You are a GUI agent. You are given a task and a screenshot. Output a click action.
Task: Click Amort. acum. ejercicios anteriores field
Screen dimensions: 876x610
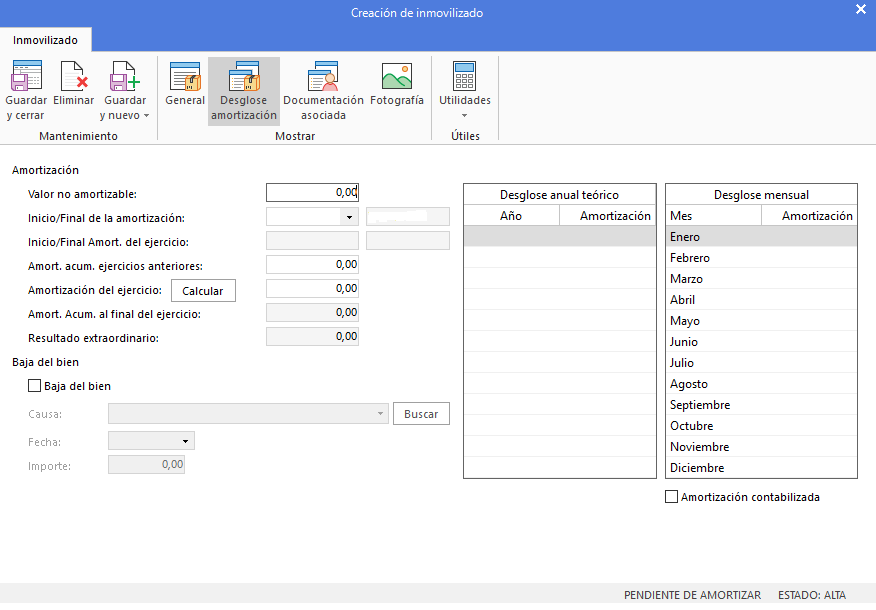point(312,265)
